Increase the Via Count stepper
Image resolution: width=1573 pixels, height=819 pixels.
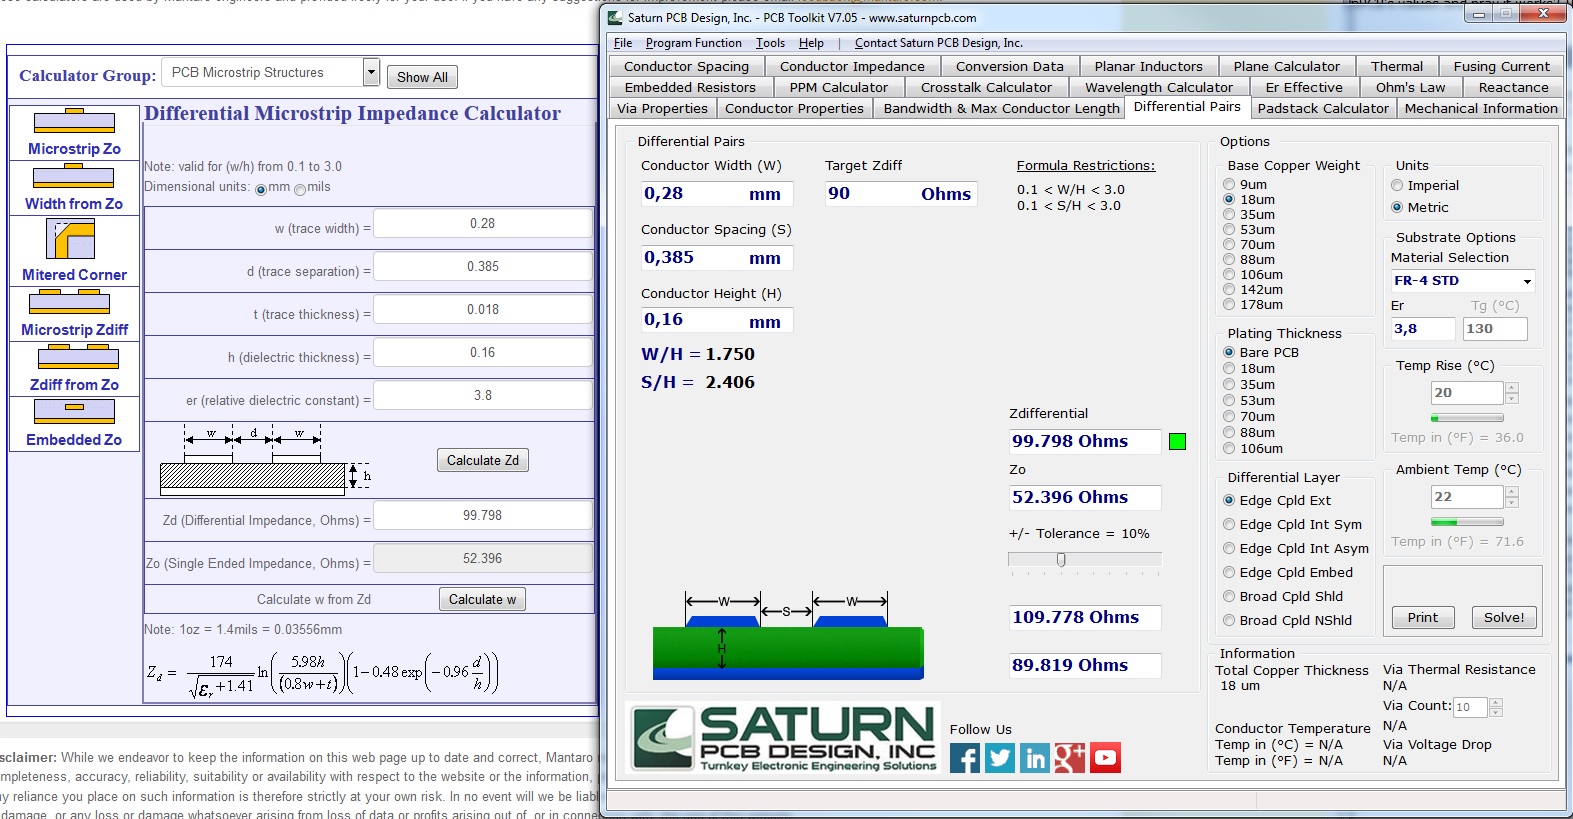click(1496, 702)
